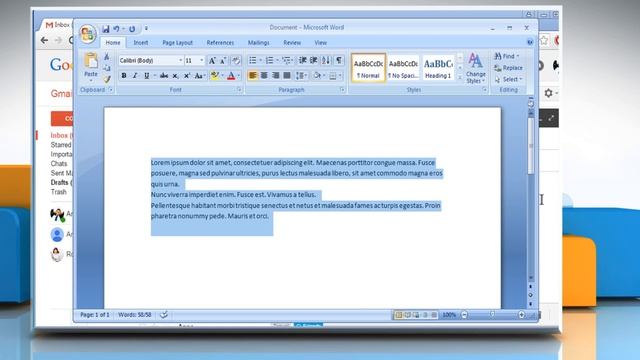This screenshot has width=640, height=360.
Task: Align text left
Action: (253, 76)
